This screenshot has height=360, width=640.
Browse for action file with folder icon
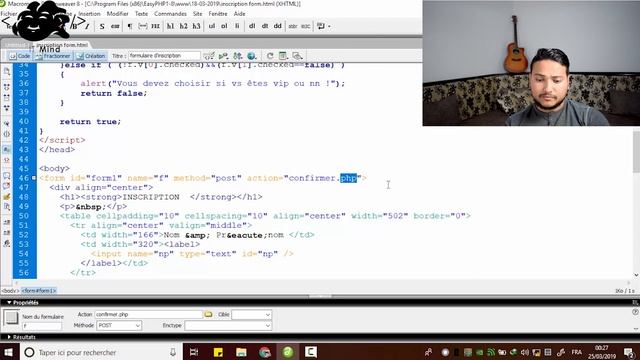click(x=208, y=314)
